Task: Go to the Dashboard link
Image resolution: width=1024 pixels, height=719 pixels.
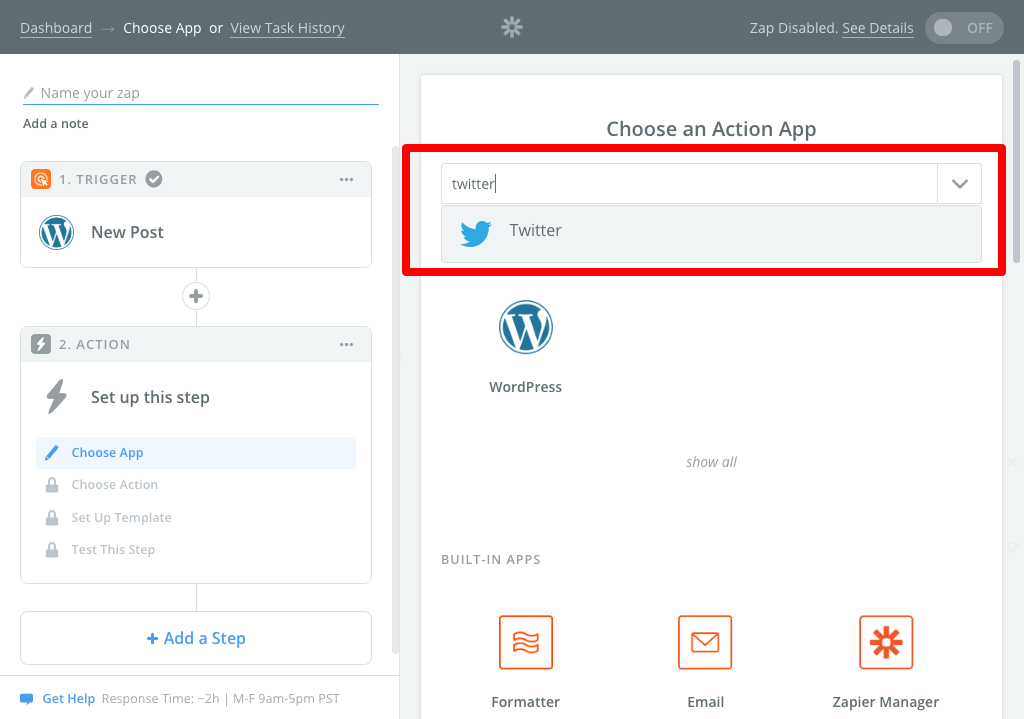Action: point(56,28)
